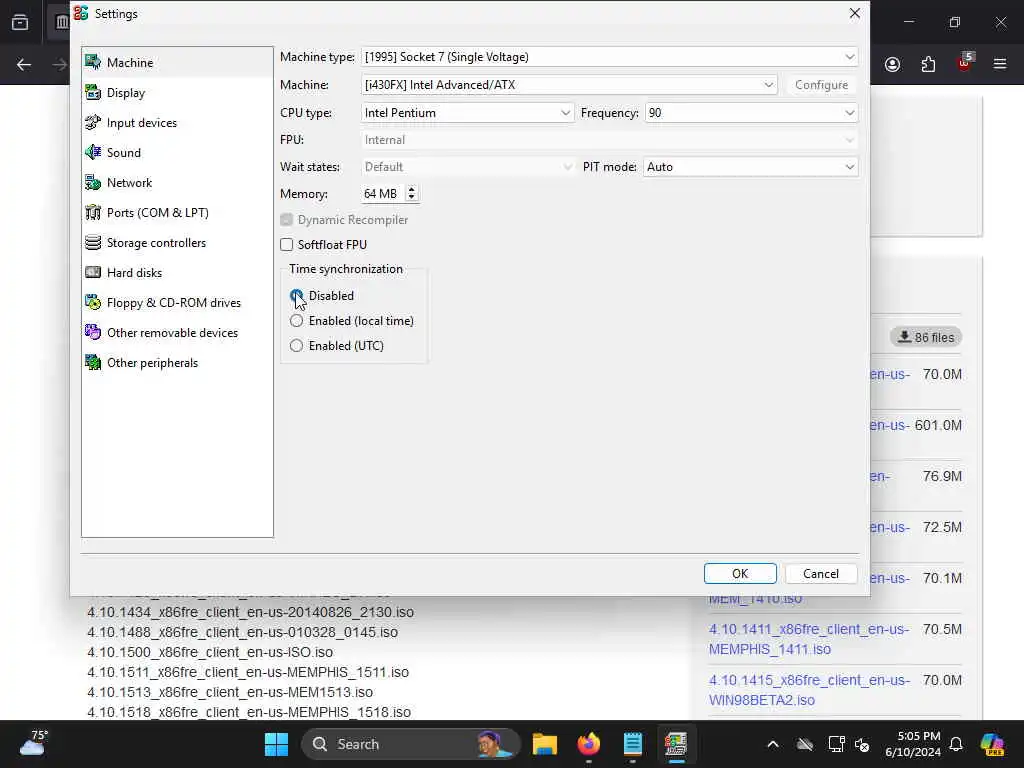This screenshot has height=768, width=1024.
Task: Click the Network category icon
Action: 93,183
